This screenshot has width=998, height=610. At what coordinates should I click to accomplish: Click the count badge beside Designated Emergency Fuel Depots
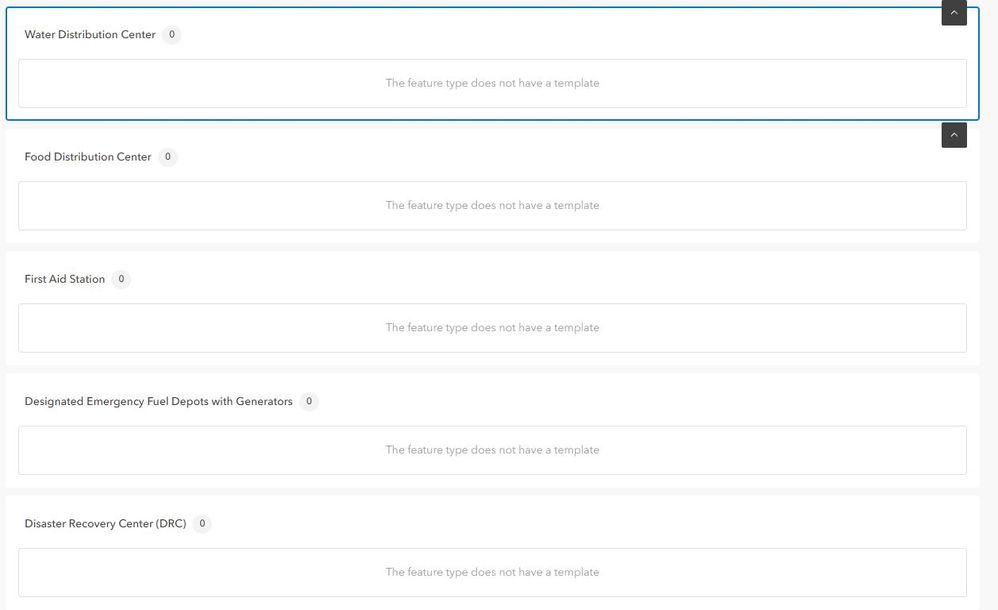click(x=309, y=402)
